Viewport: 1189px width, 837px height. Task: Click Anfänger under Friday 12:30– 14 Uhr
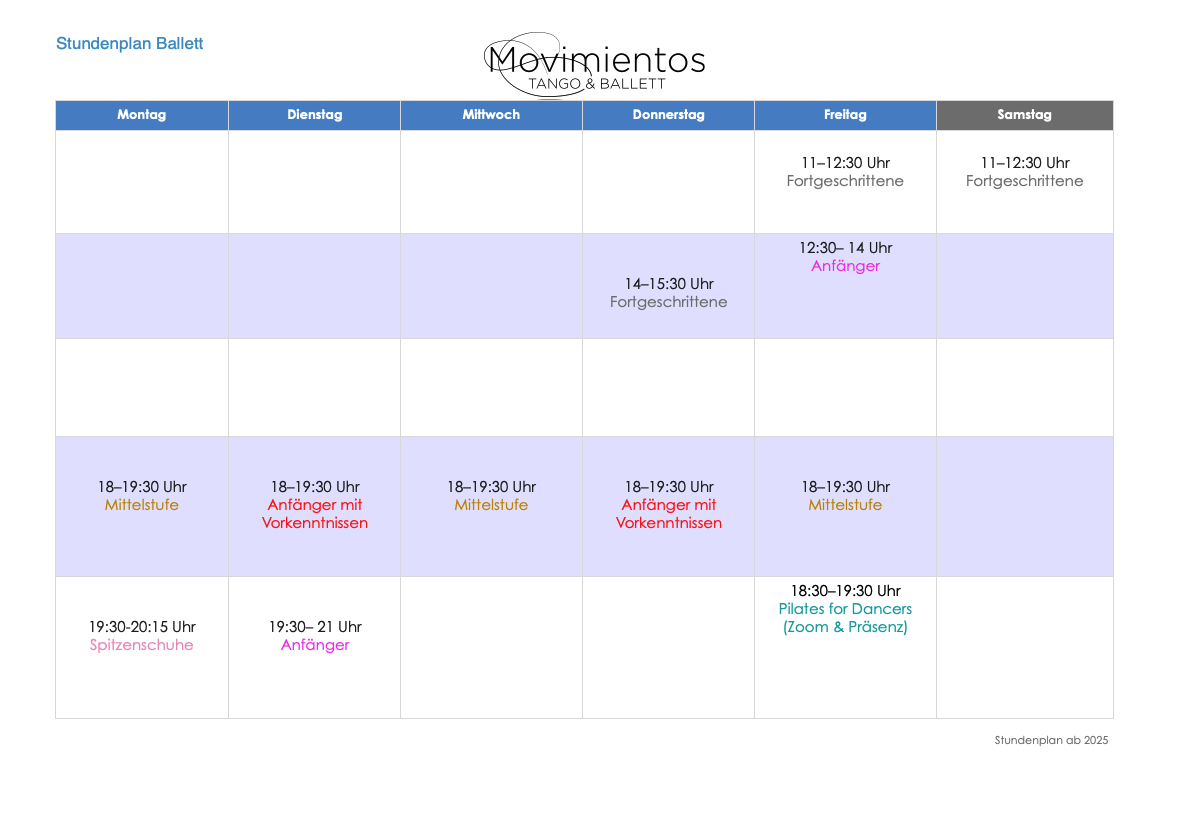(x=845, y=266)
